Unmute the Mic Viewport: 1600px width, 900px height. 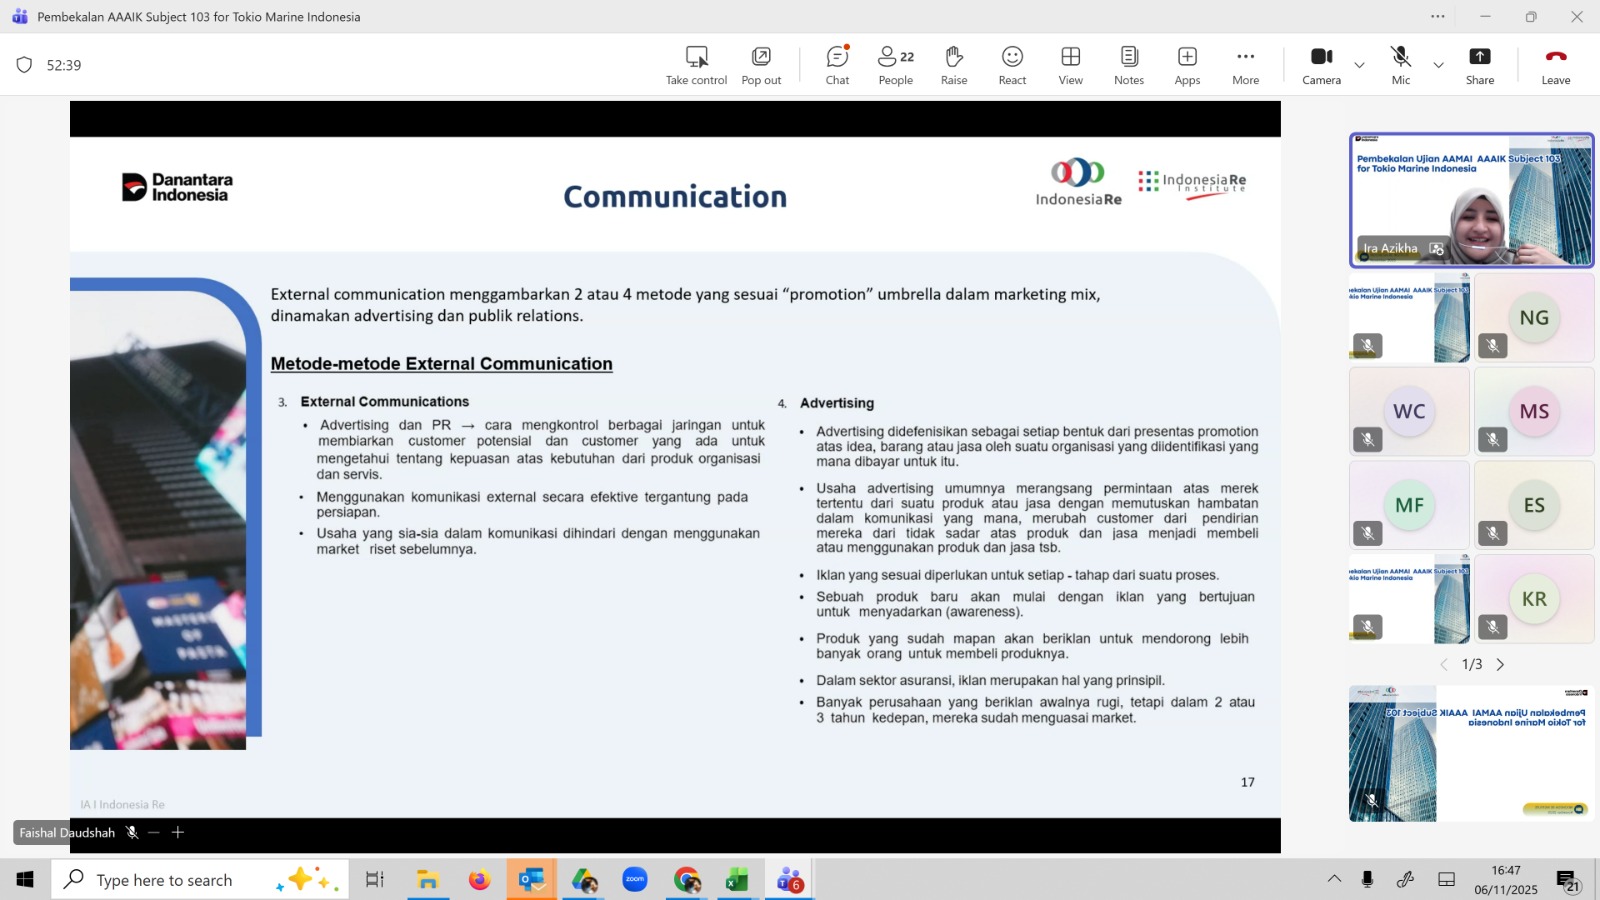click(x=1400, y=65)
